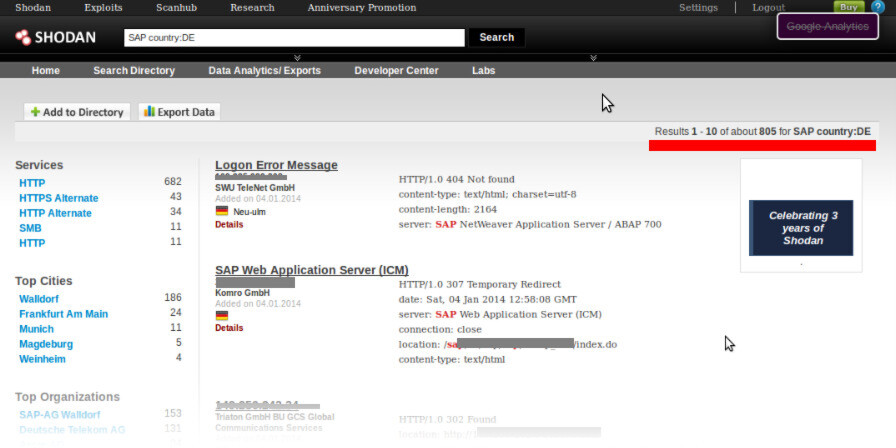Click Shodan in the top bar

[33, 7]
